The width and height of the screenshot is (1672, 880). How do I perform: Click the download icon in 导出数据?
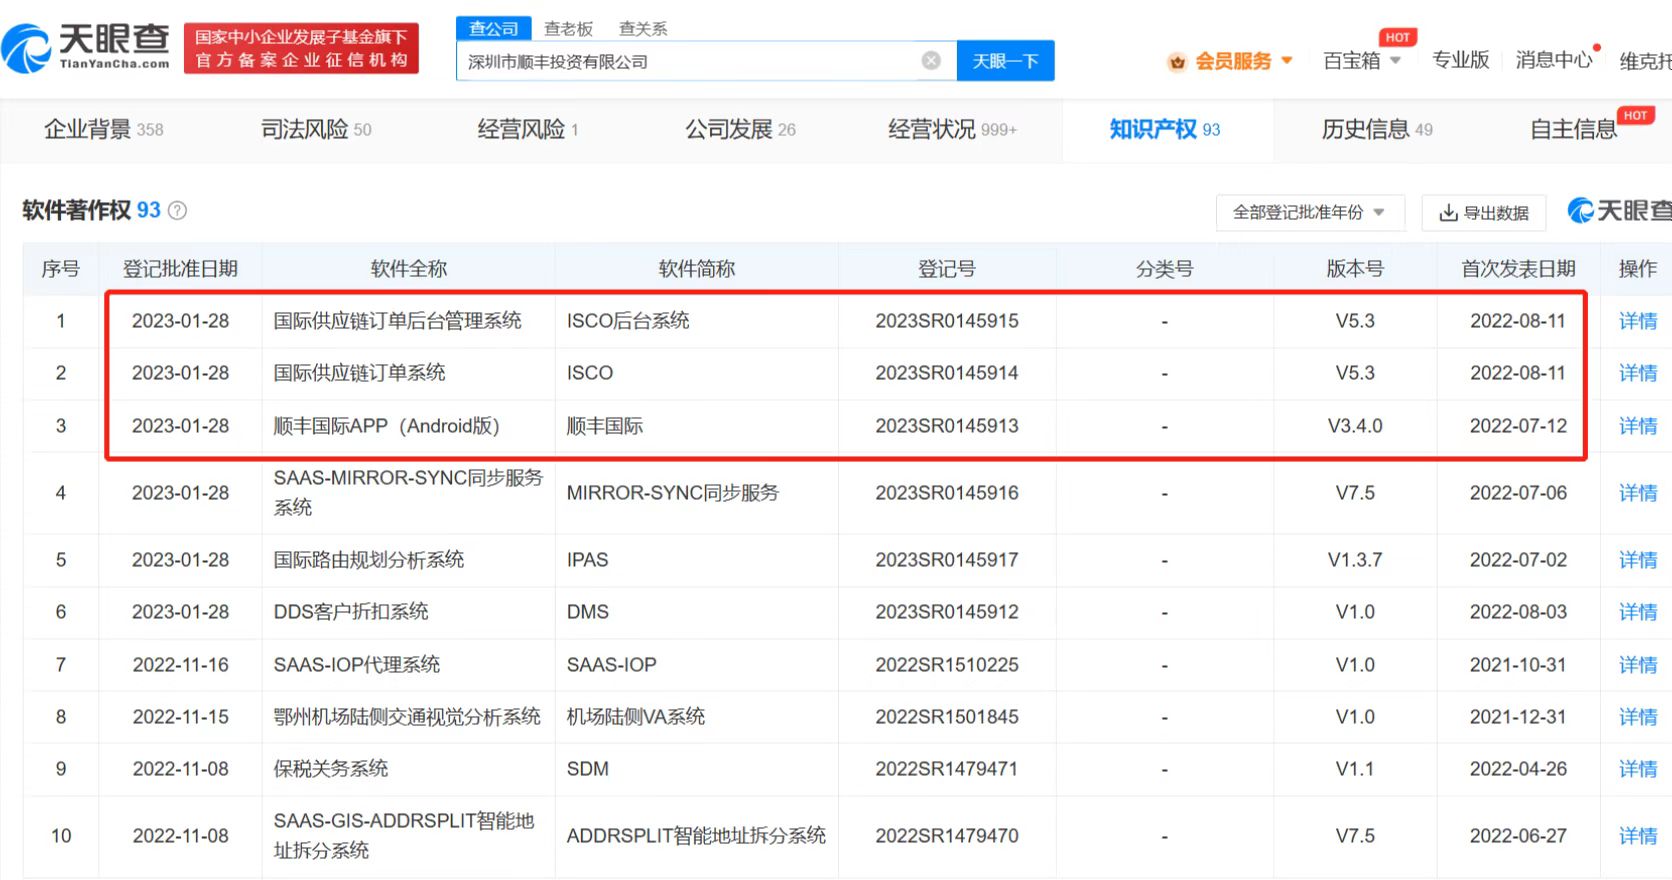[x=1447, y=213]
